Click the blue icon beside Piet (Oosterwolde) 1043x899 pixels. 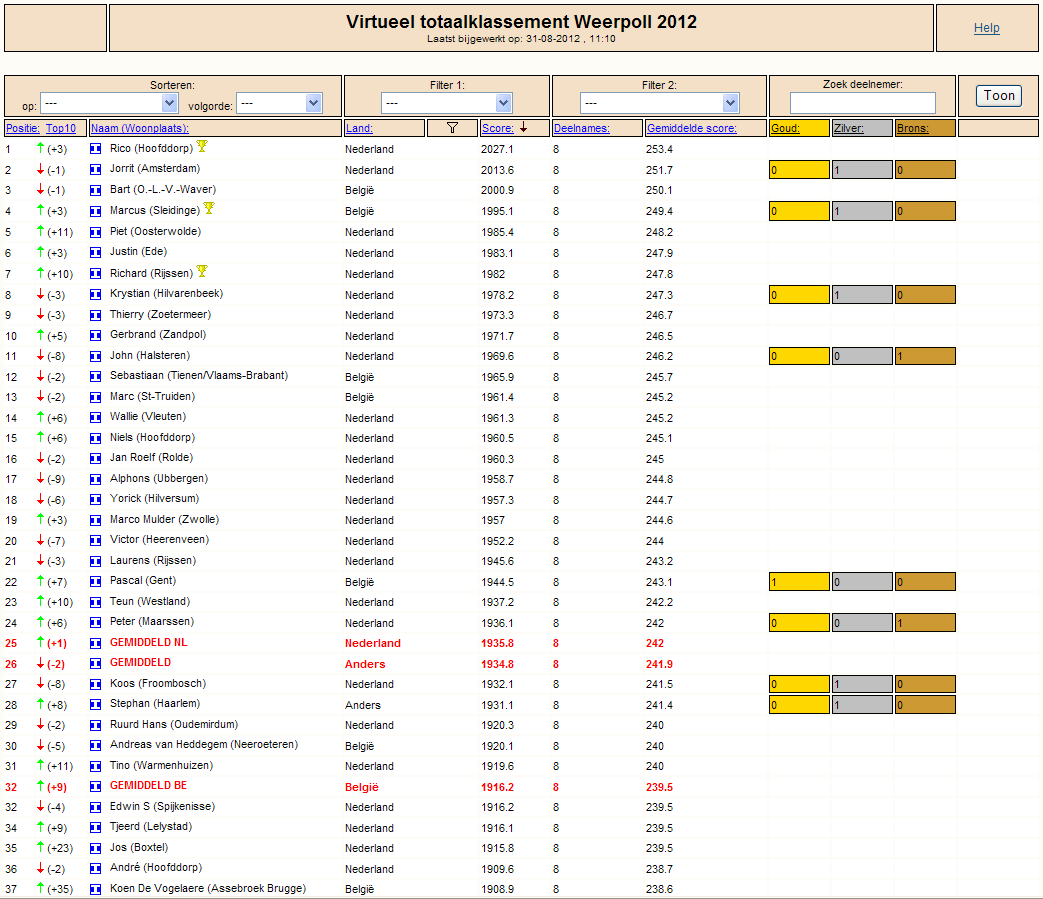(96, 232)
